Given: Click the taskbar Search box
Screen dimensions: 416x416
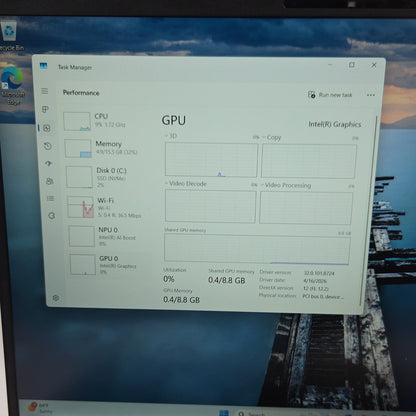Looking at the screenshot, I should (x=257, y=414).
